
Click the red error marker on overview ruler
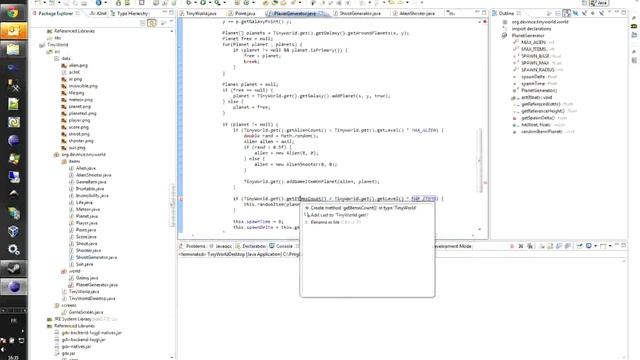point(485,182)
